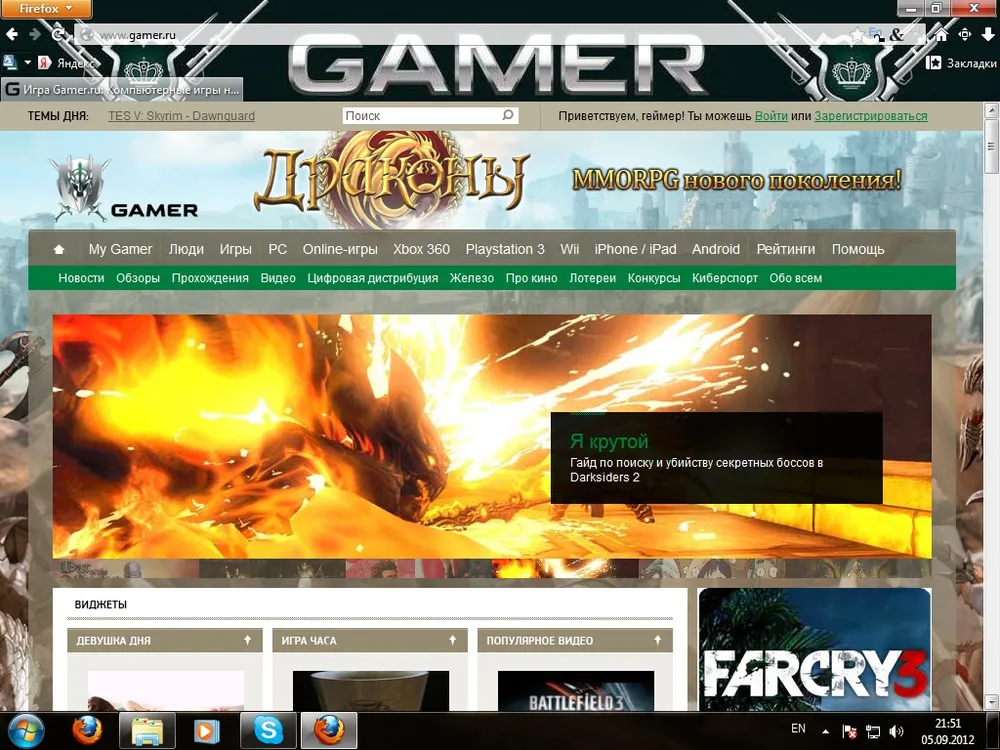Viewport: 1000px width, 750px height.
Task: Open Windows Media Player from taskbar
Action: (206, 731)
